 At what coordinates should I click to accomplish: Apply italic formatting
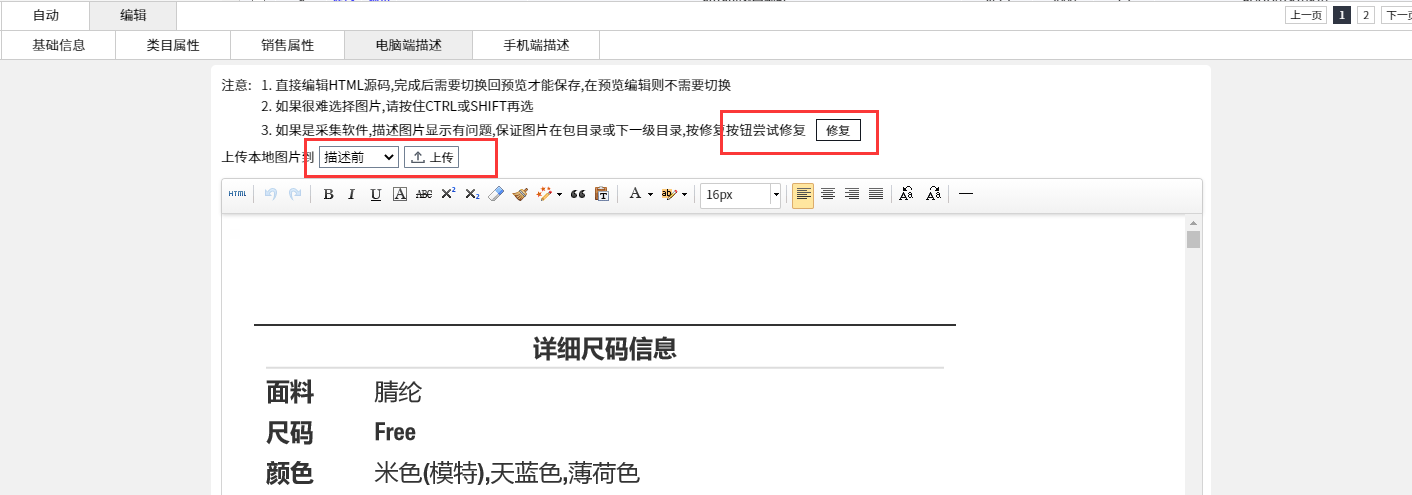(351, 195)
